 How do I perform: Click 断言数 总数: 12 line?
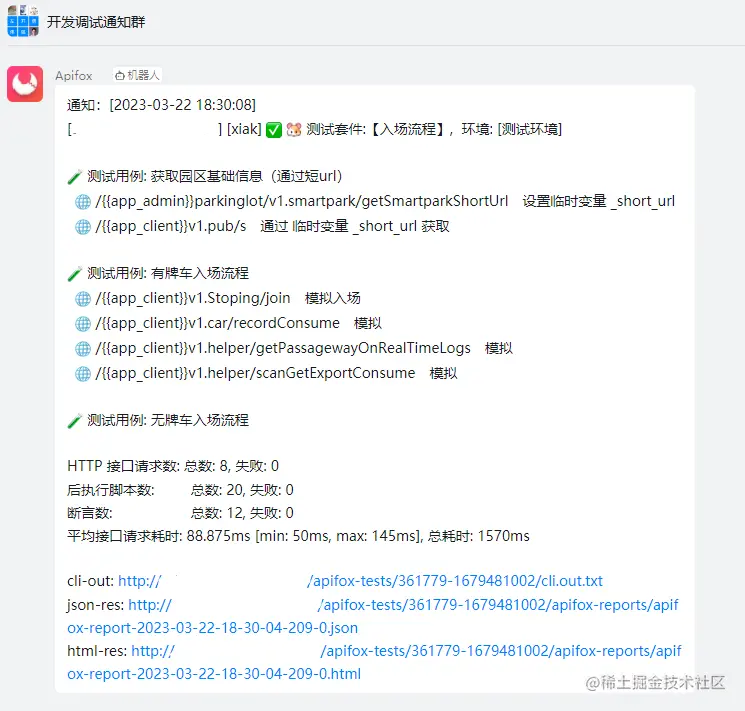181,513
